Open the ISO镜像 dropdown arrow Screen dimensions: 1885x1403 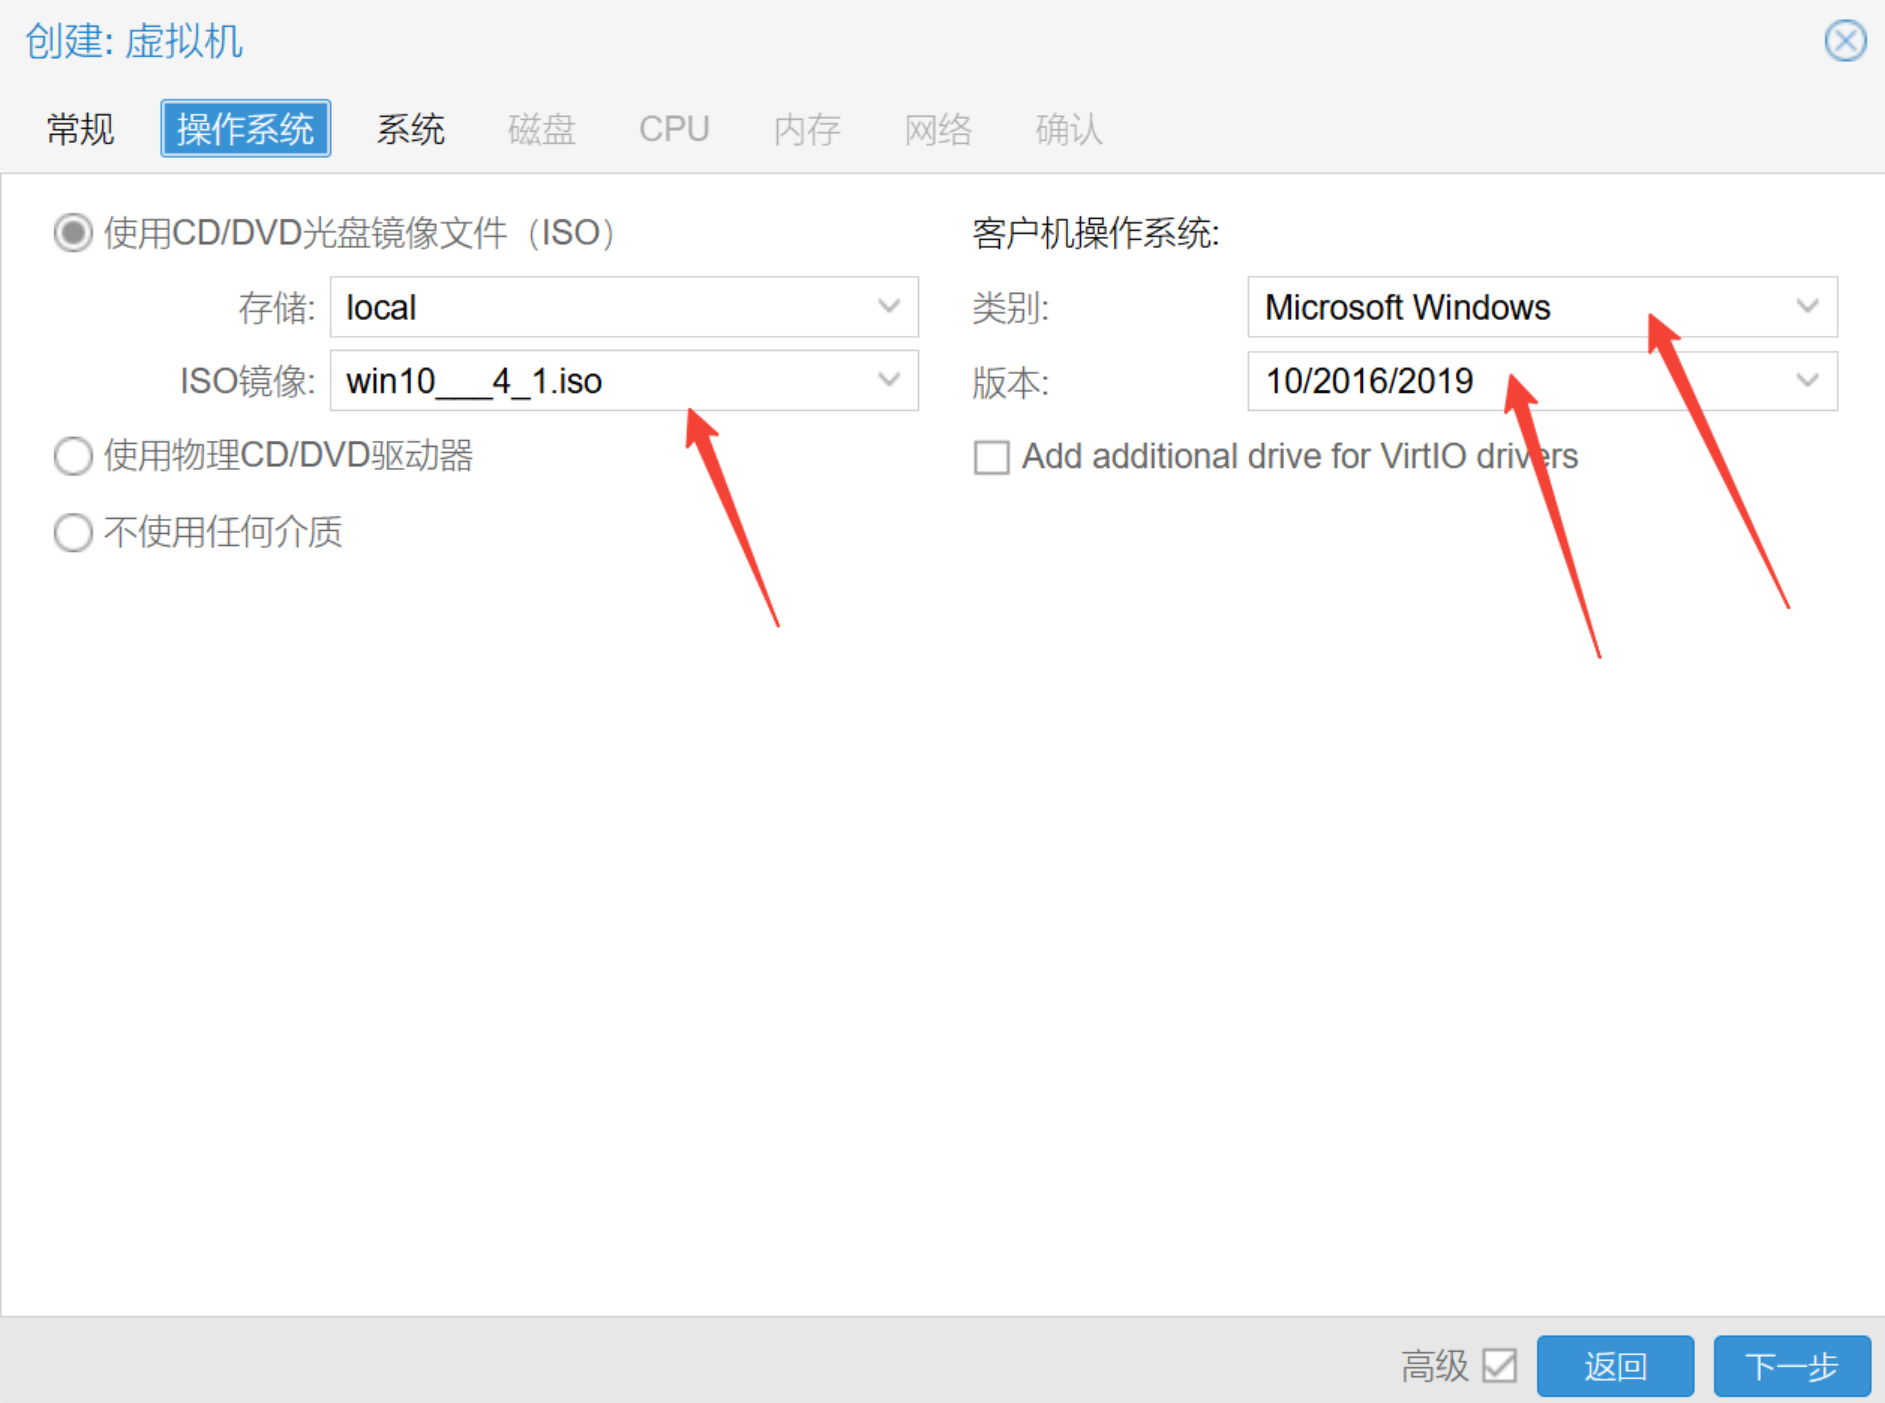tap(888, 380)
